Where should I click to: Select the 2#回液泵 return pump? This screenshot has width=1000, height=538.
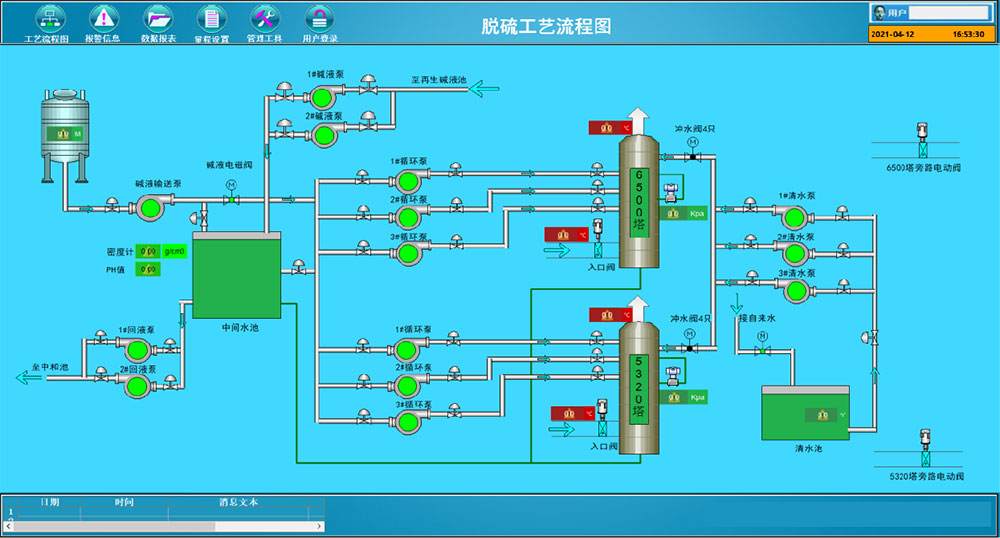137,386
